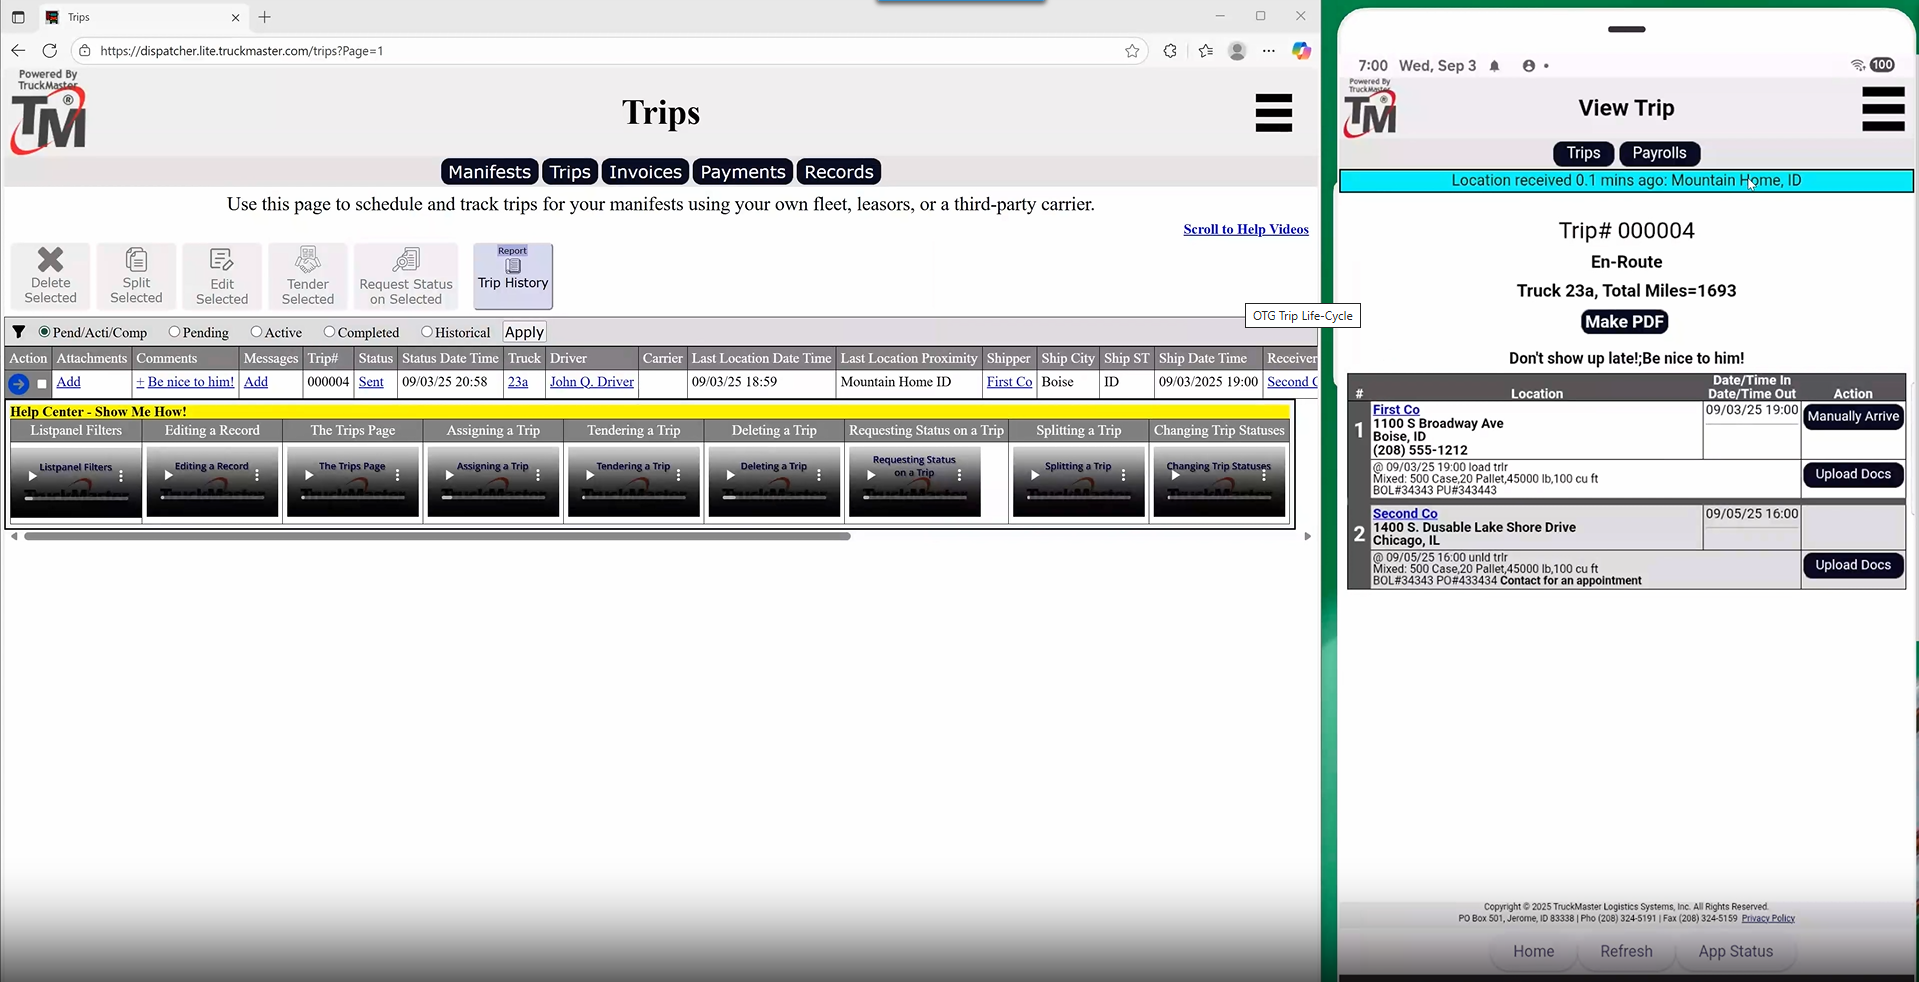Open options menu on Tendering a Trip video
Screen dimensions: 1919x982
point(679,476)
